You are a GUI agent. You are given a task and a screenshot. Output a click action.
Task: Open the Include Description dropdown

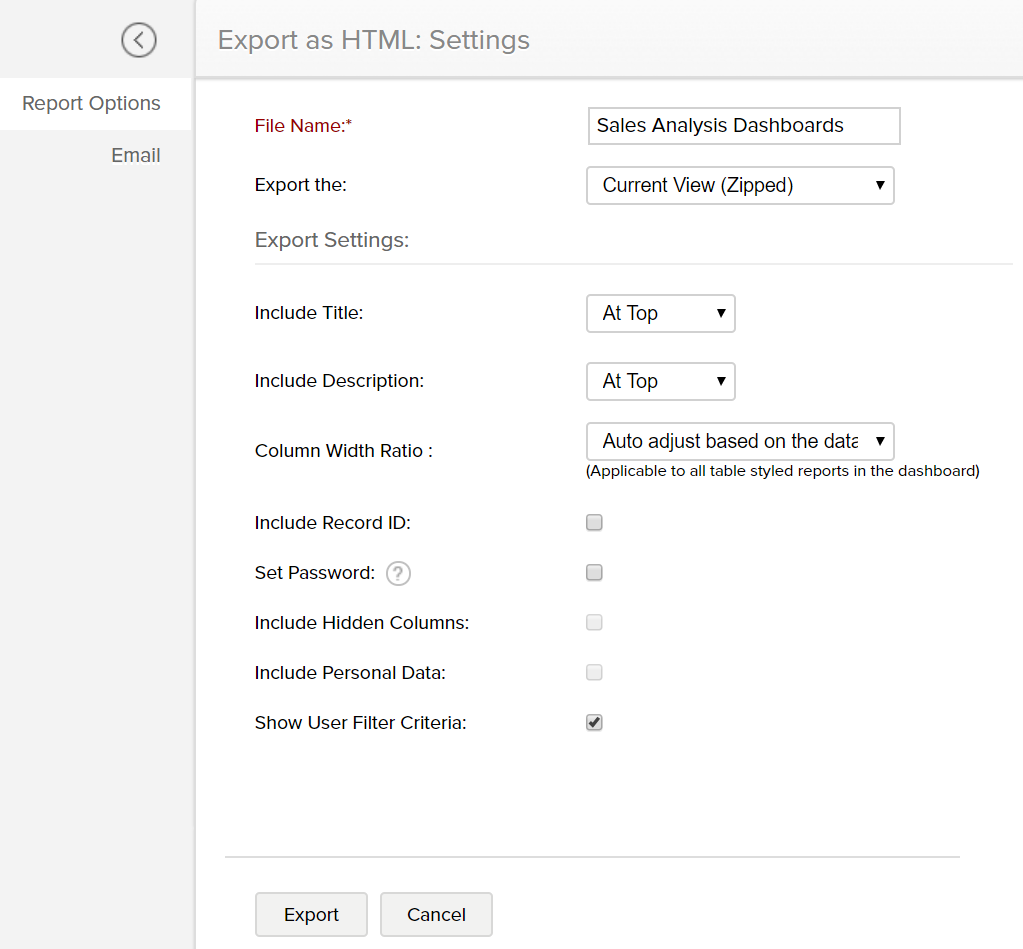coord(660,382)
